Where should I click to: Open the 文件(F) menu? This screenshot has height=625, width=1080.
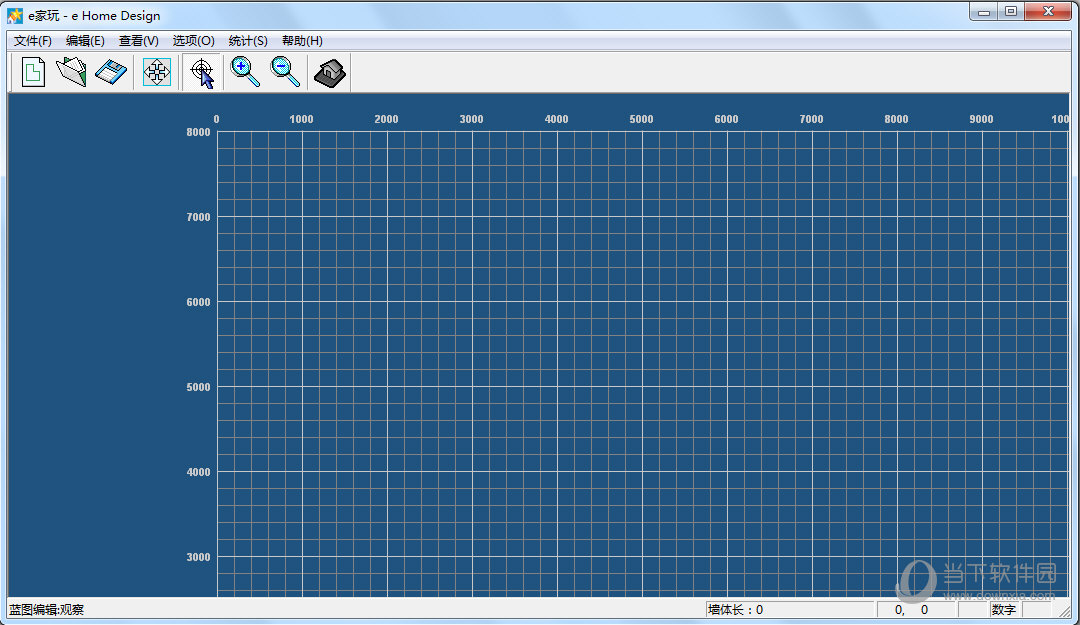coord(33,41)
